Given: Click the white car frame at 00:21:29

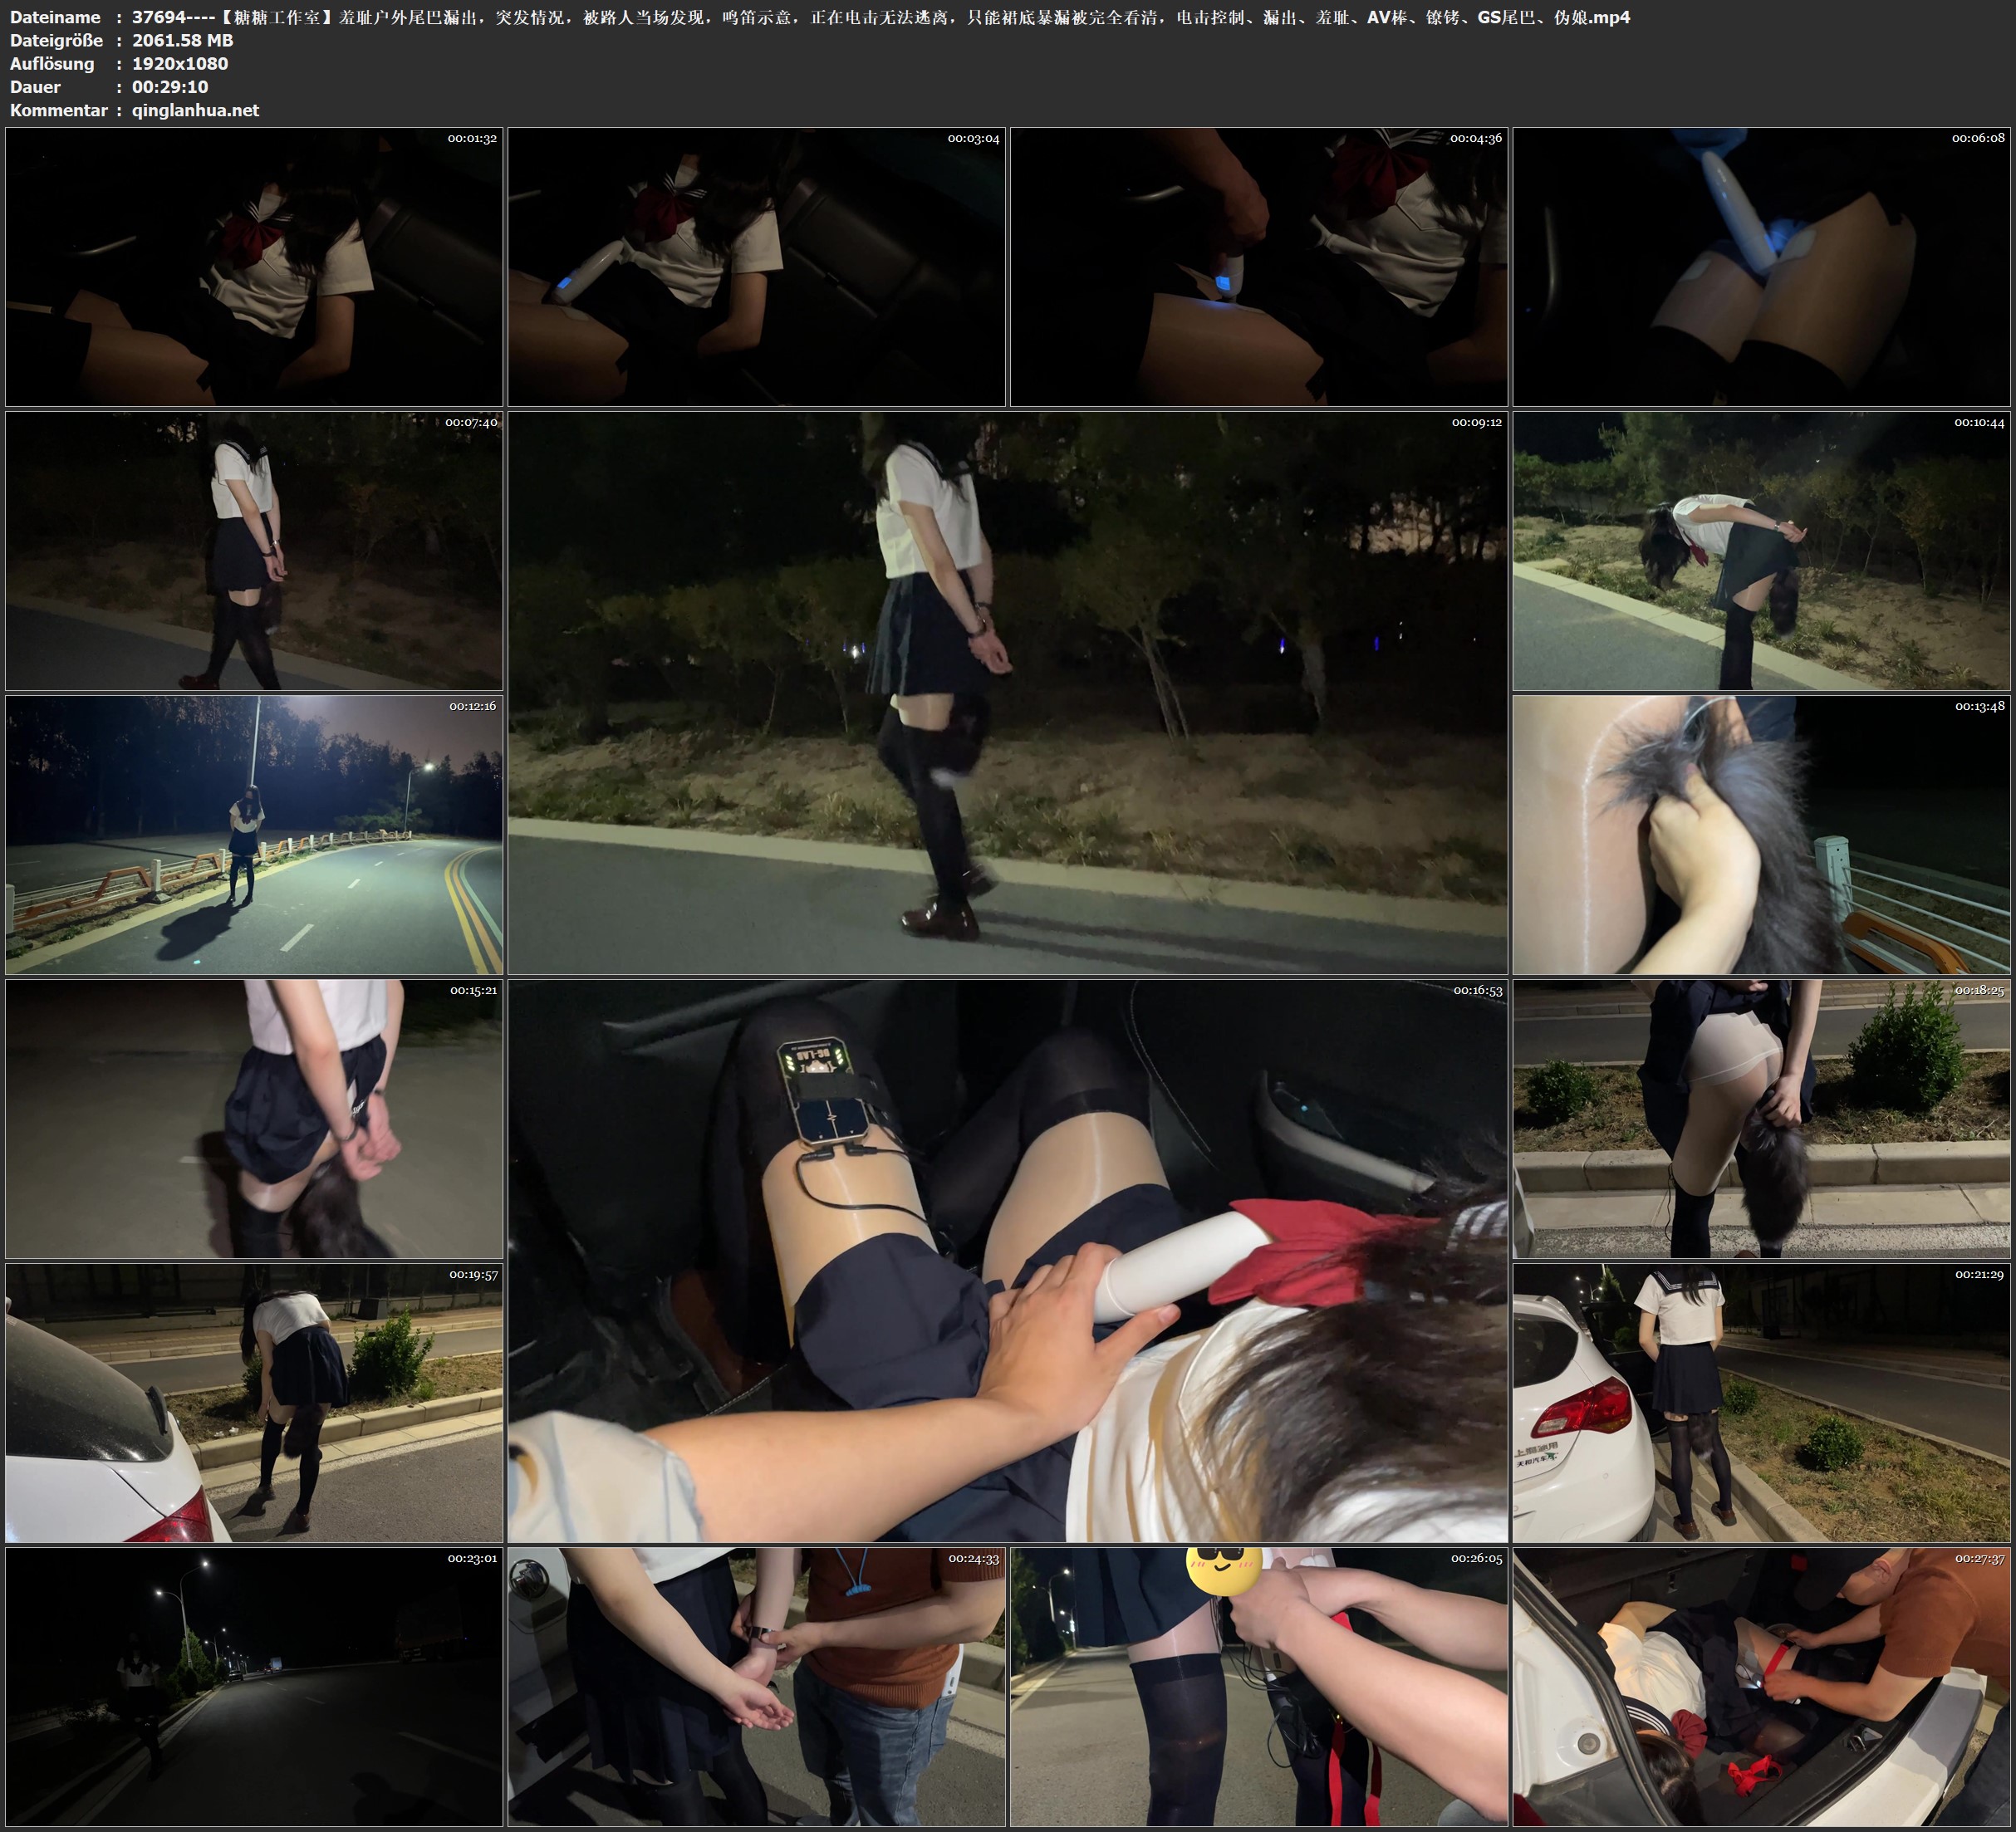Looking at the screenshot, I should tap(1761, 1403).
